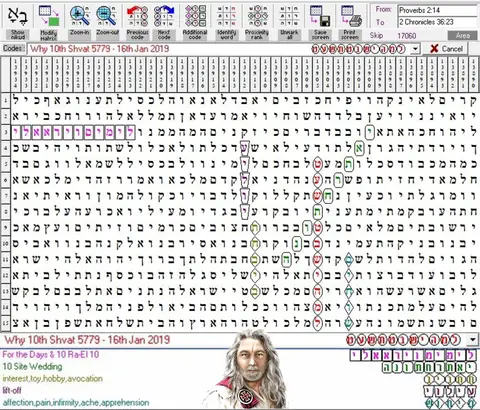The height and width of the screenshot is (410, 480).
Task: Click the legend entry affection,pain,infirmity,ache,apprehension
Action: 76,403
